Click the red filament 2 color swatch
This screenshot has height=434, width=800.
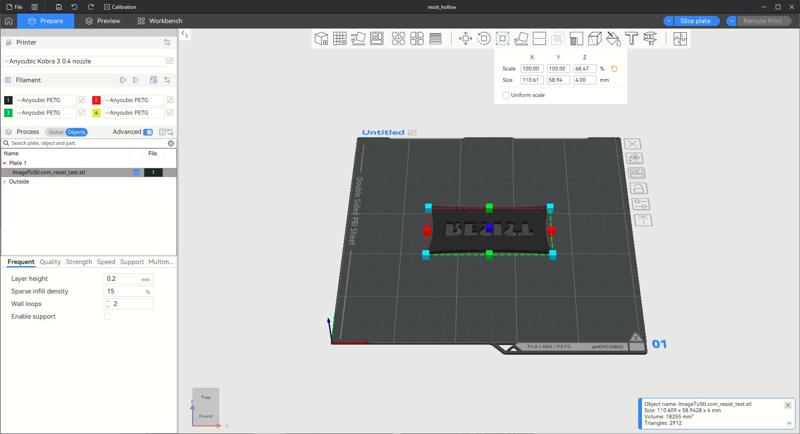[96, 100]
